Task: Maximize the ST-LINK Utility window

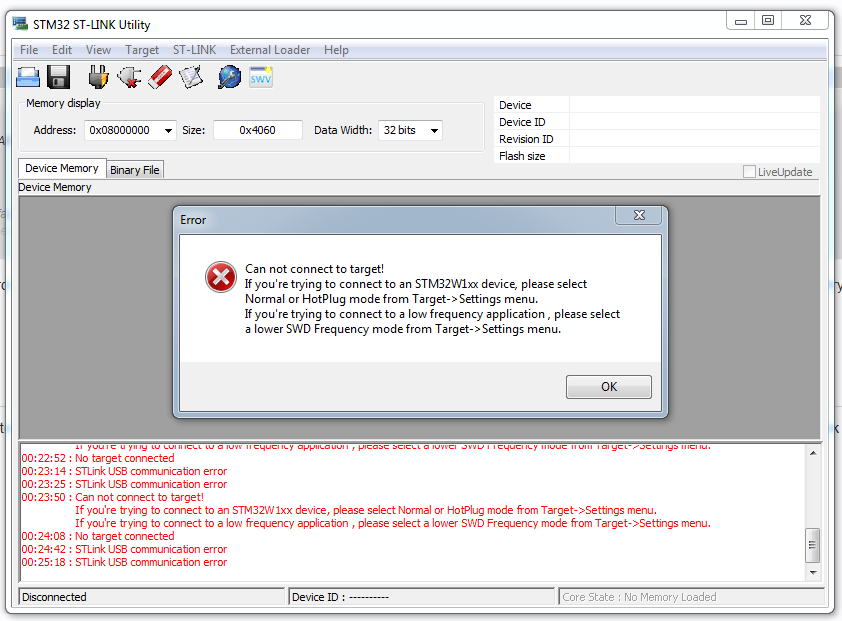Action: click(768, 20)
